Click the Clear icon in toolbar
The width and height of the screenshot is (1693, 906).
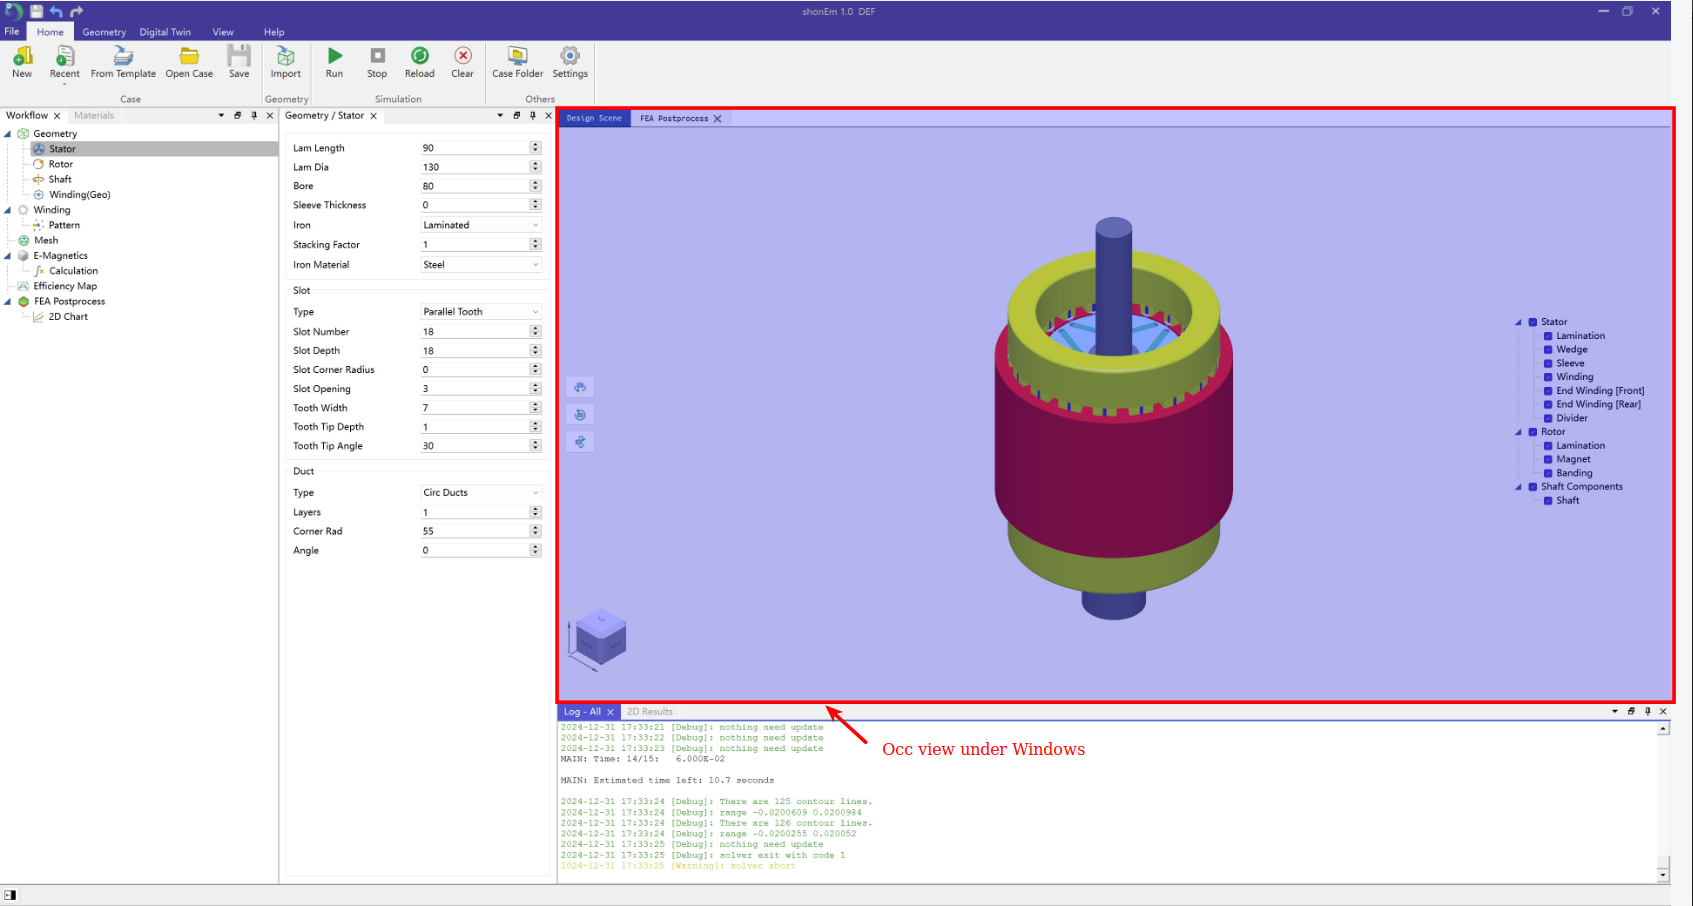click(x=463, y=56)
